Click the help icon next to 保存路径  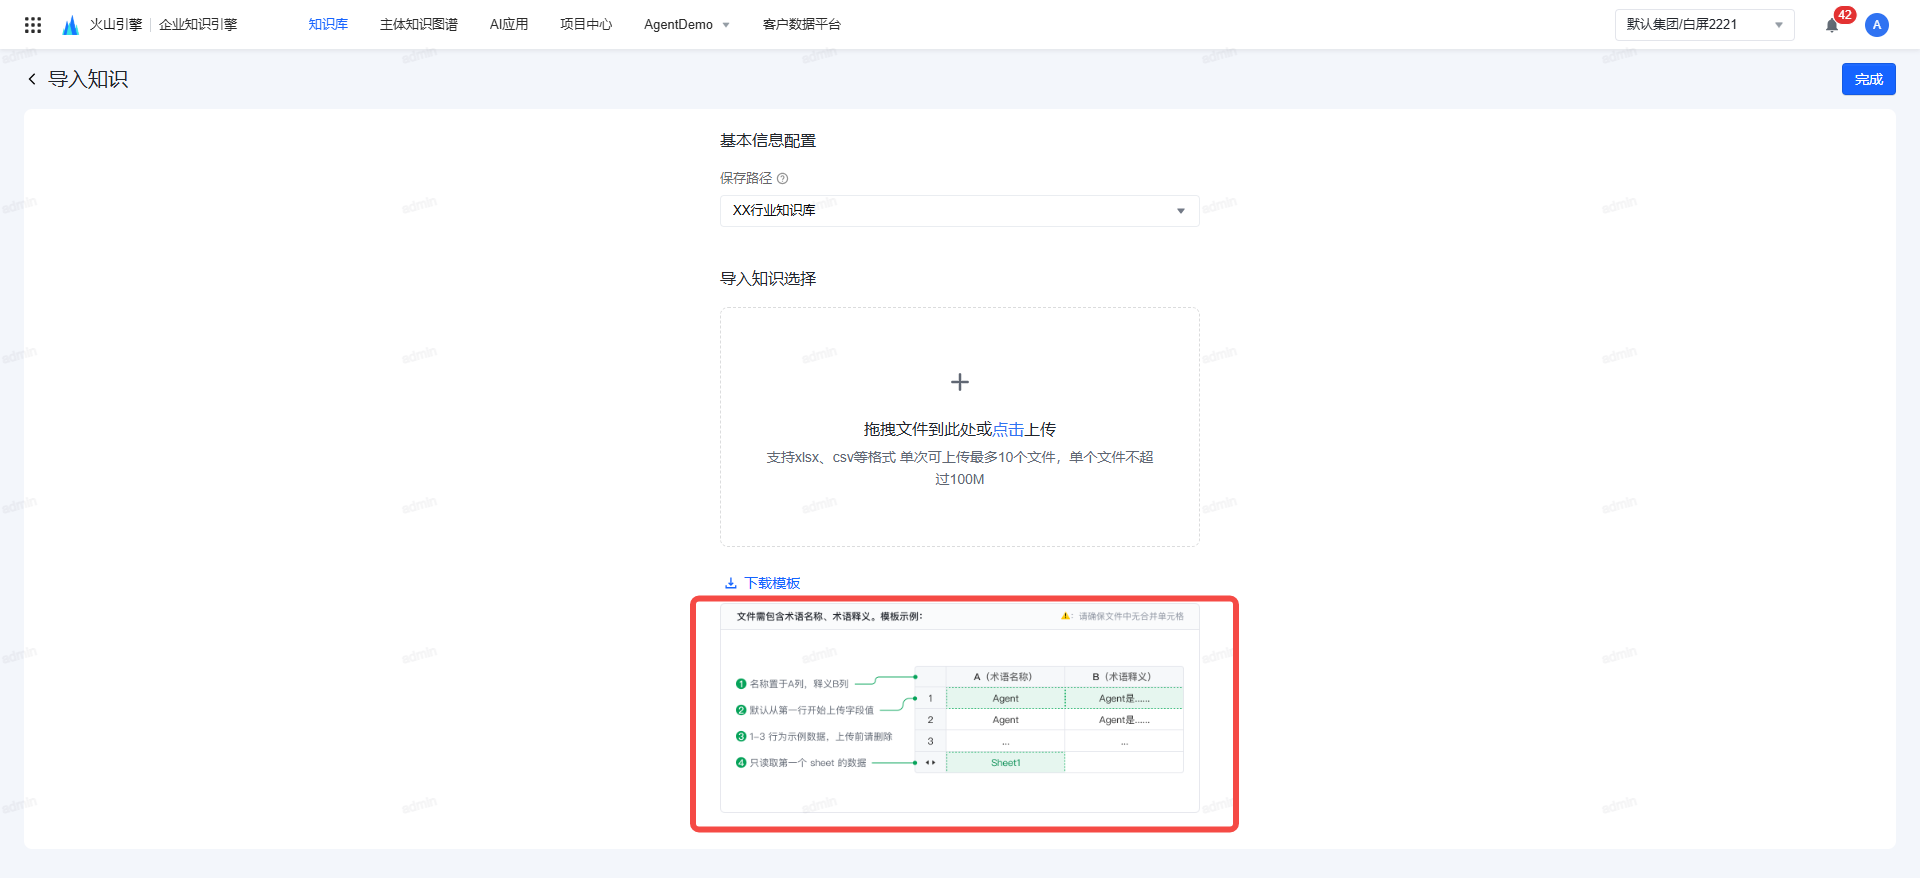(783, 179)
